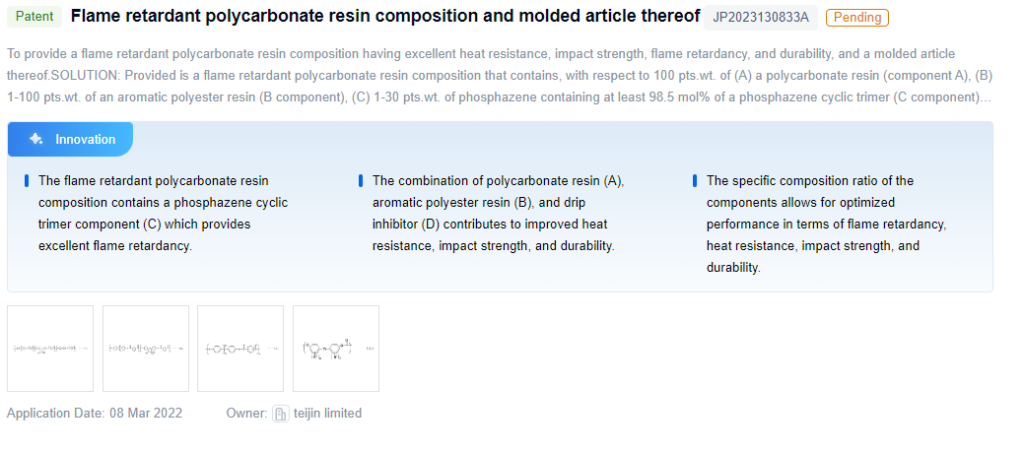This screenshot has height=452, width=1024.
Task: Click the Pending status badge
Action: pos(857,18)
